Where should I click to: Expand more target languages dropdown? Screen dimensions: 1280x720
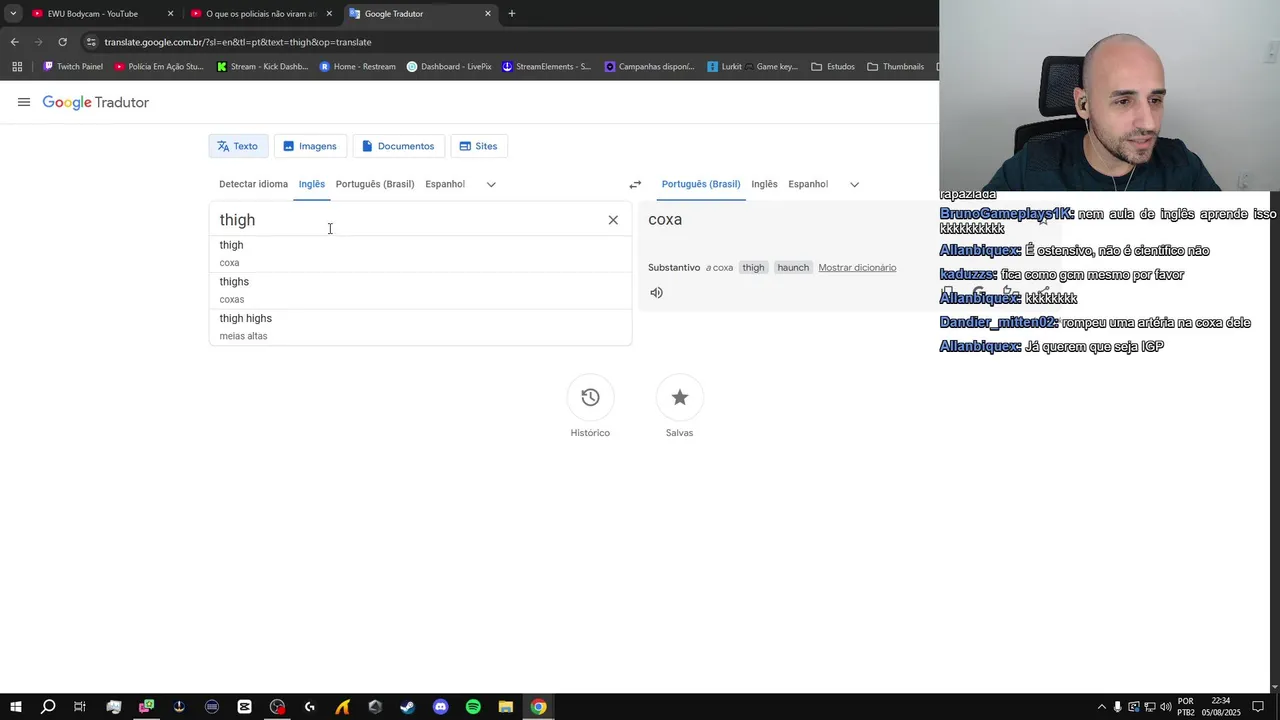854,184
